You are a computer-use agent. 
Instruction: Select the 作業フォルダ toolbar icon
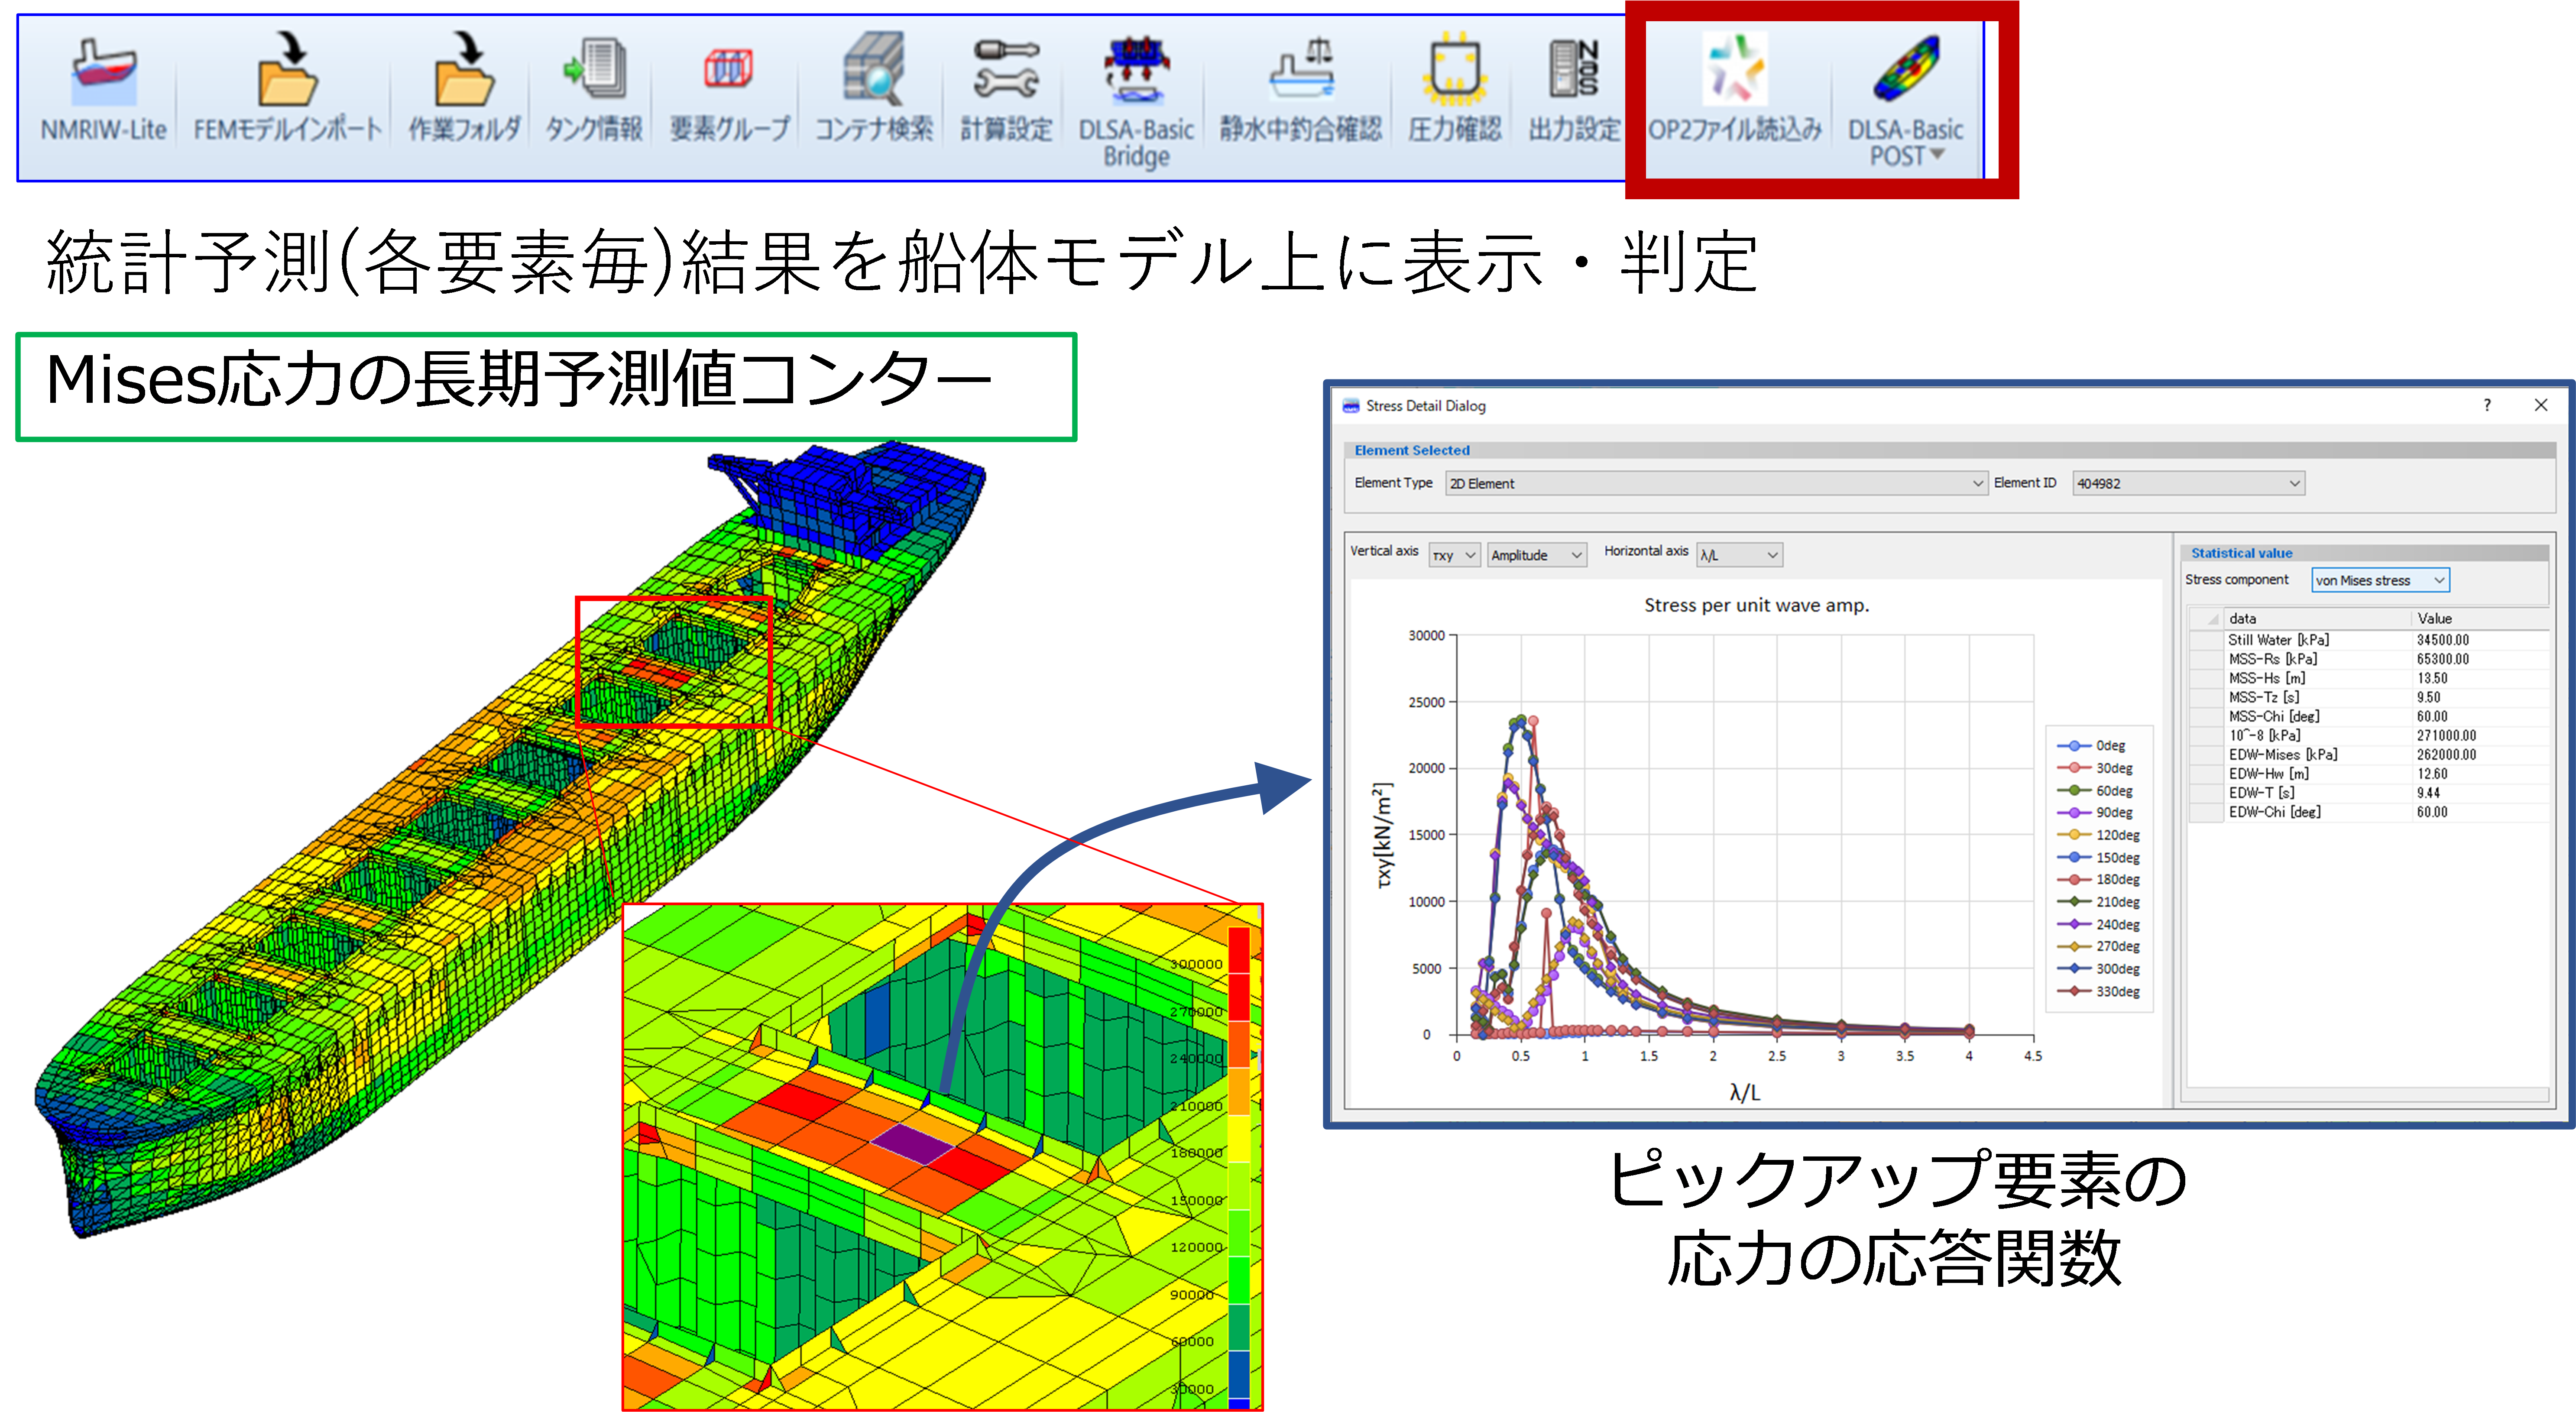coord(464,70)
